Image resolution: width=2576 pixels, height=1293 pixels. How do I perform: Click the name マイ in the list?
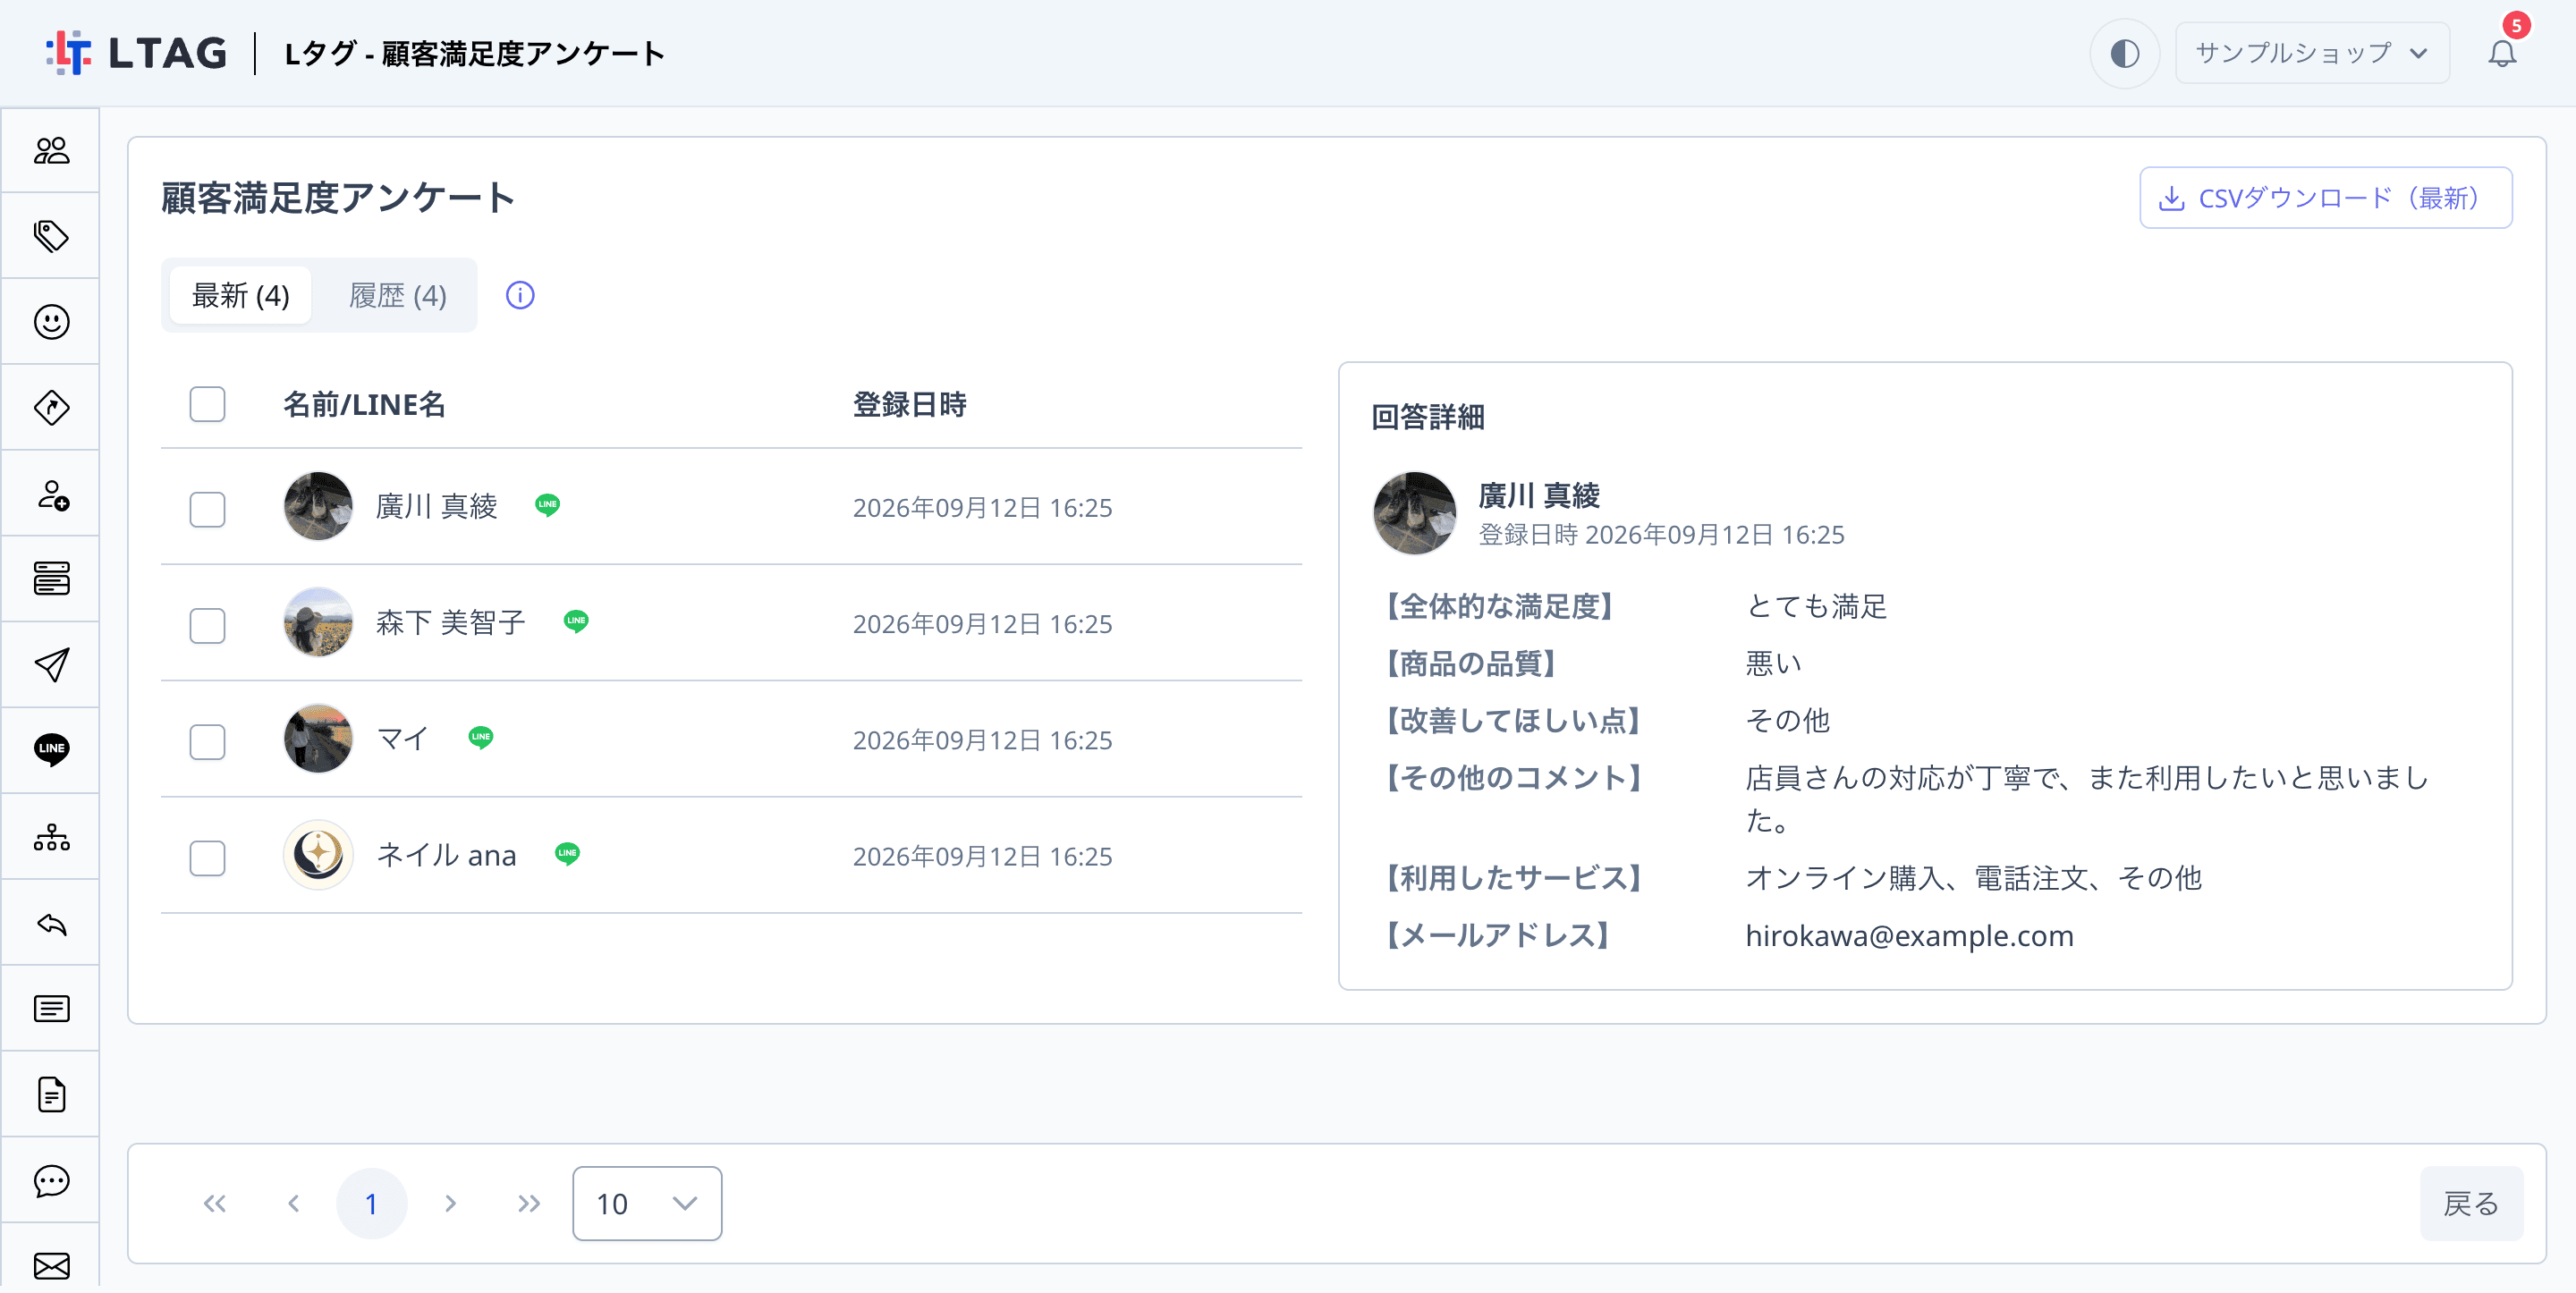coord(402,739)
